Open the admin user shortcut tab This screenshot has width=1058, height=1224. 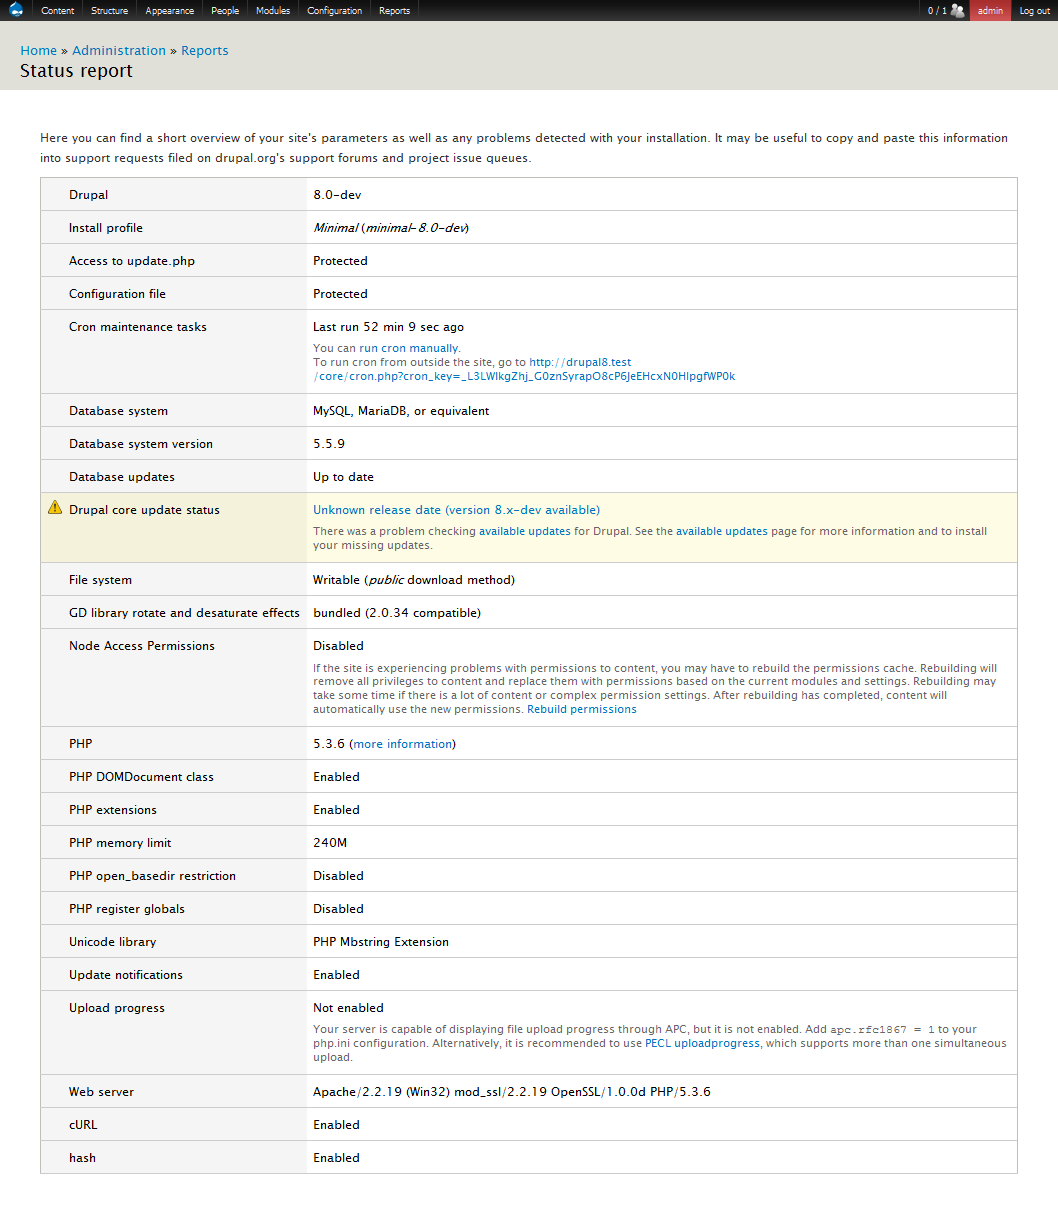(x=989, y=10)
